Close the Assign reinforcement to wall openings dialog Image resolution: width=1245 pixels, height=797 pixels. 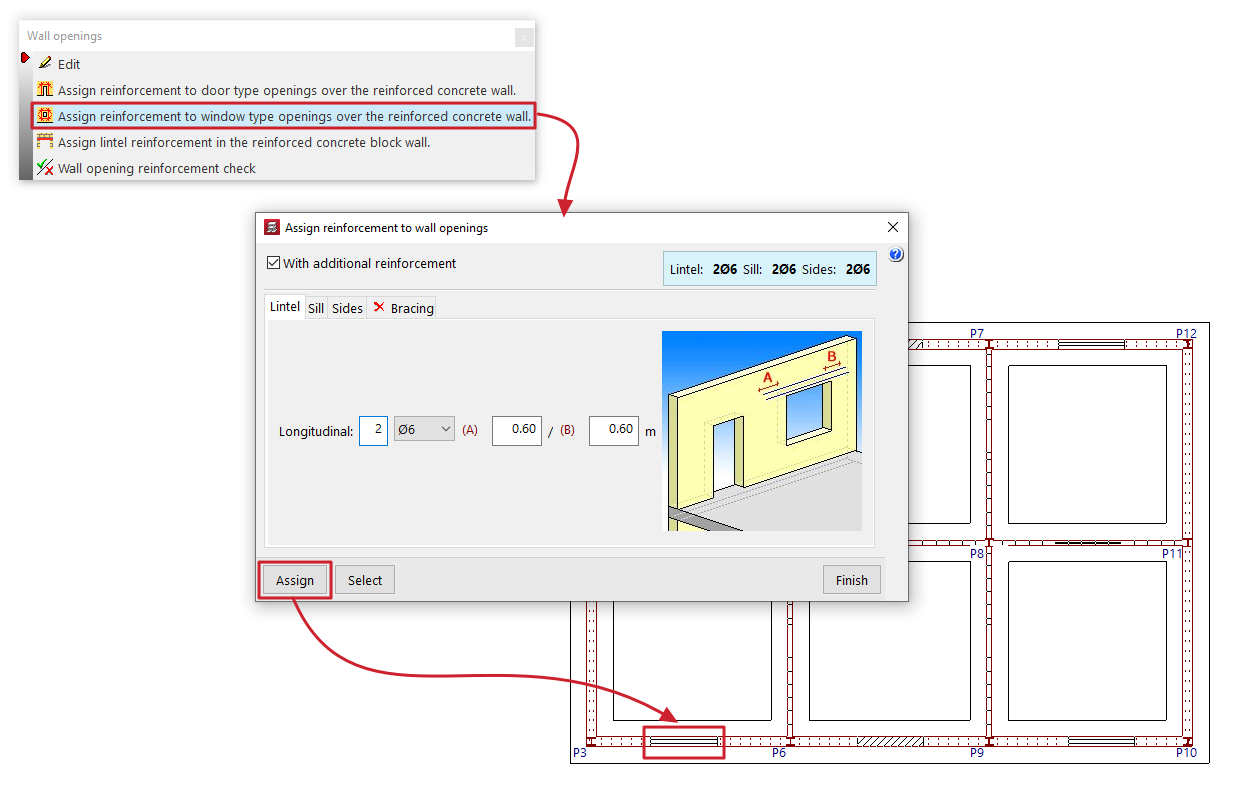coord(893,227)
